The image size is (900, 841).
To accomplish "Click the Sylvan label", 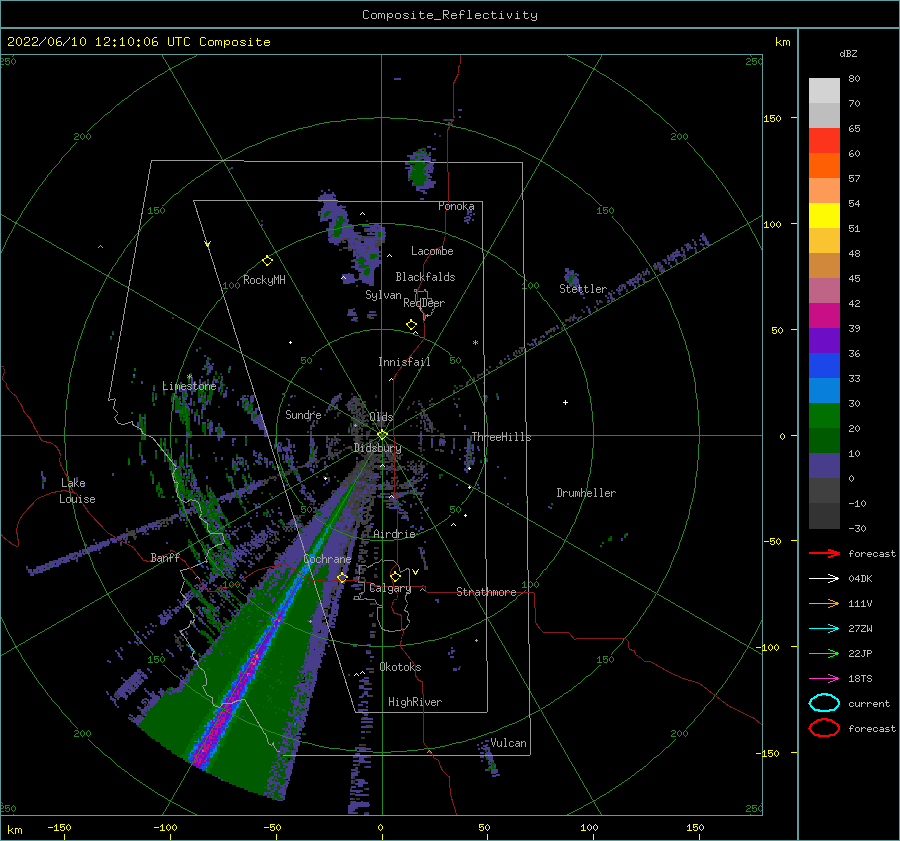I will pyautogui.click(x=383, y=295).
